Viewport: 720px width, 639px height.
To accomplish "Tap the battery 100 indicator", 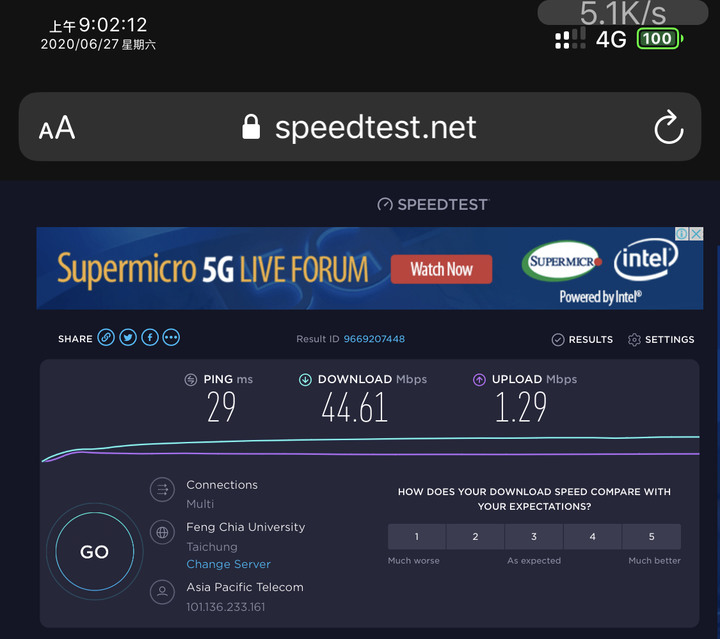I will point(659,39).
